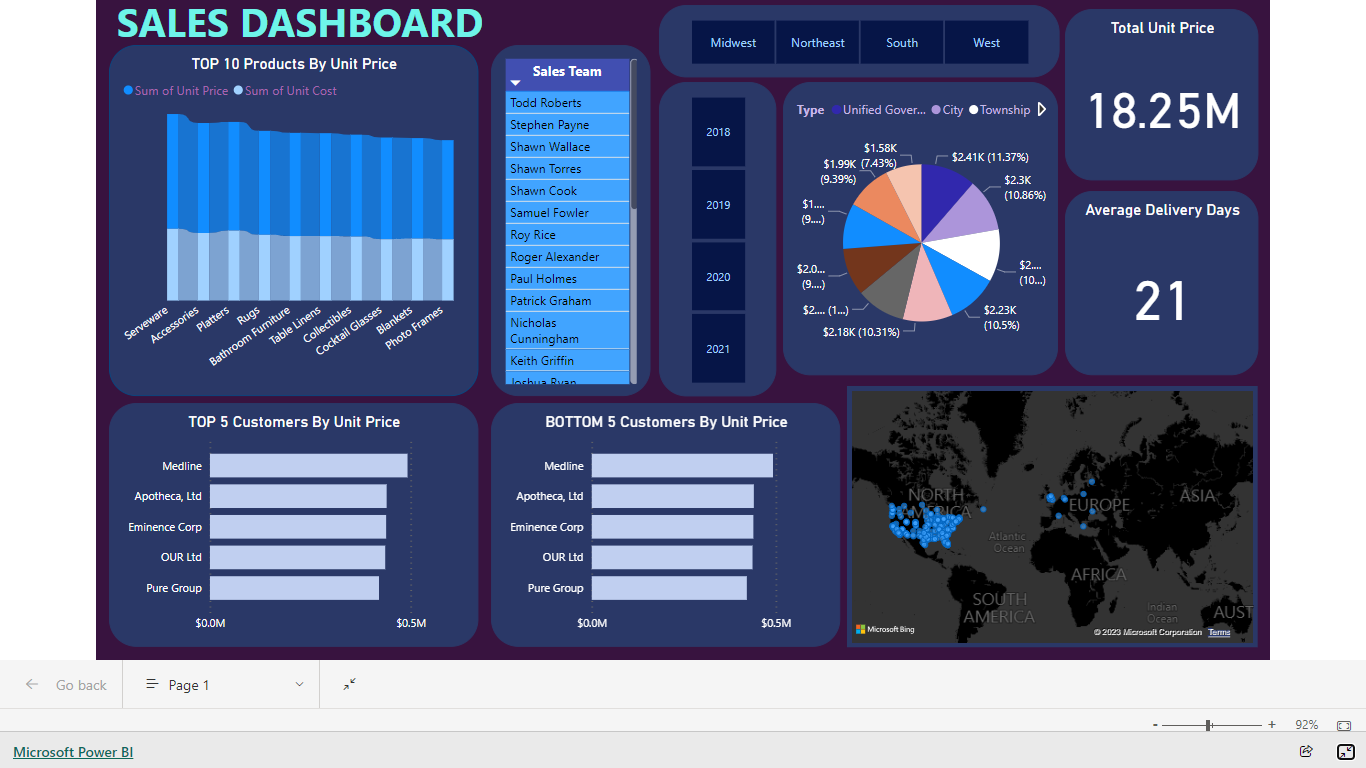1366x768 pixels.
Task: Open the Page 1 navigation dropdown
Action: point(297,684)
